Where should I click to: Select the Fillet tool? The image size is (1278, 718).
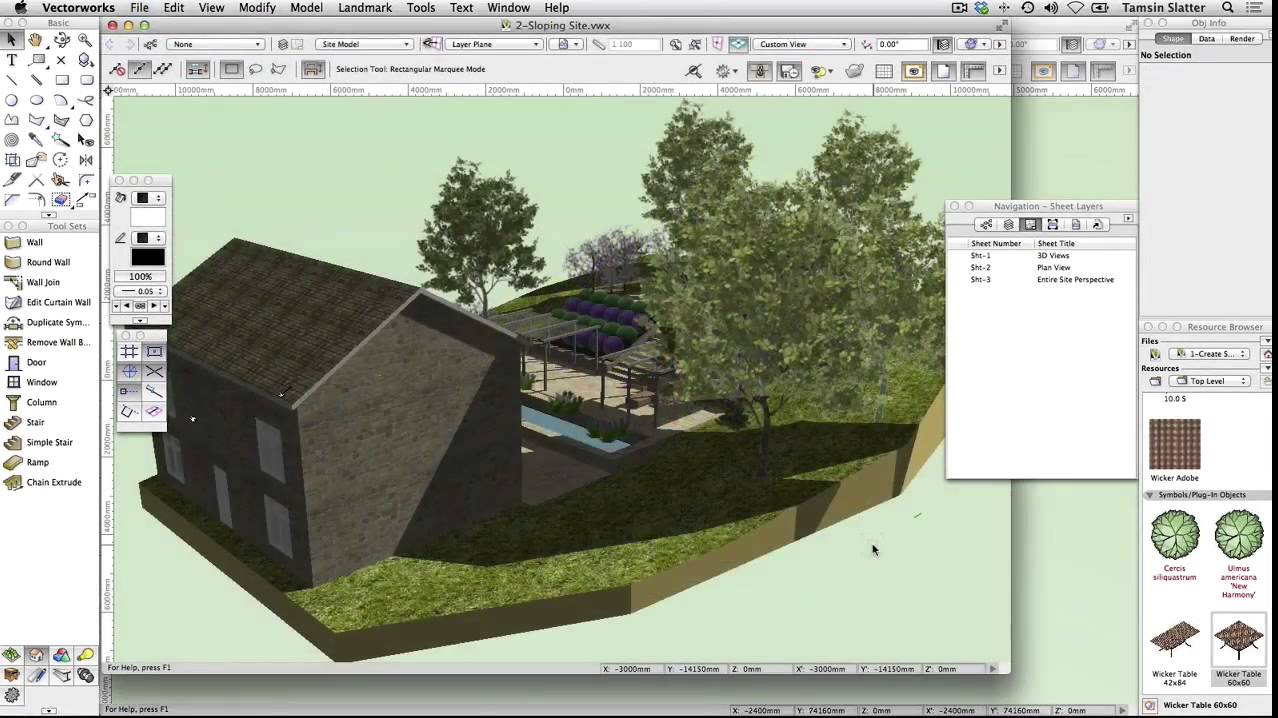(86, 180)
